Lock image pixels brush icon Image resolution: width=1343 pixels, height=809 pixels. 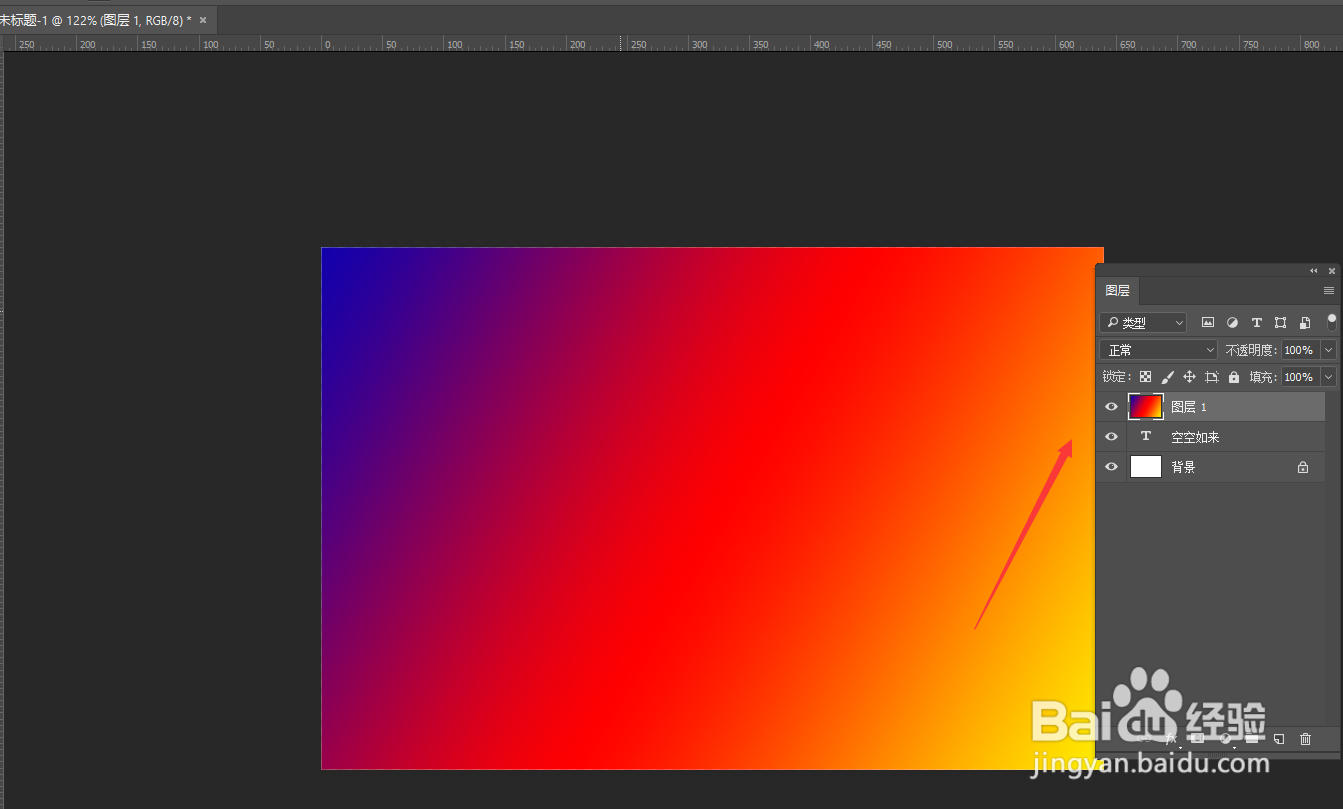coord(1167,377)
